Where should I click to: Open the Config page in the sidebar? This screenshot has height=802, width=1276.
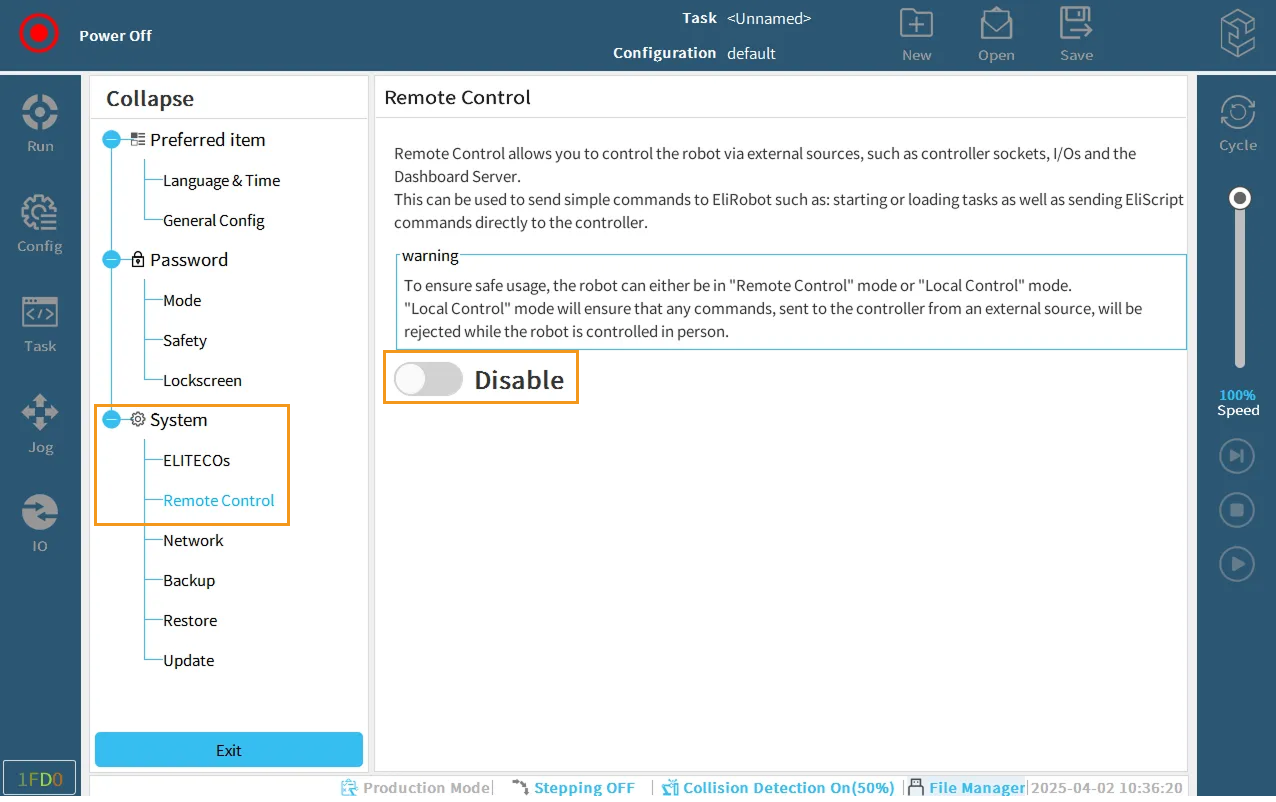(x=40, y=223)
